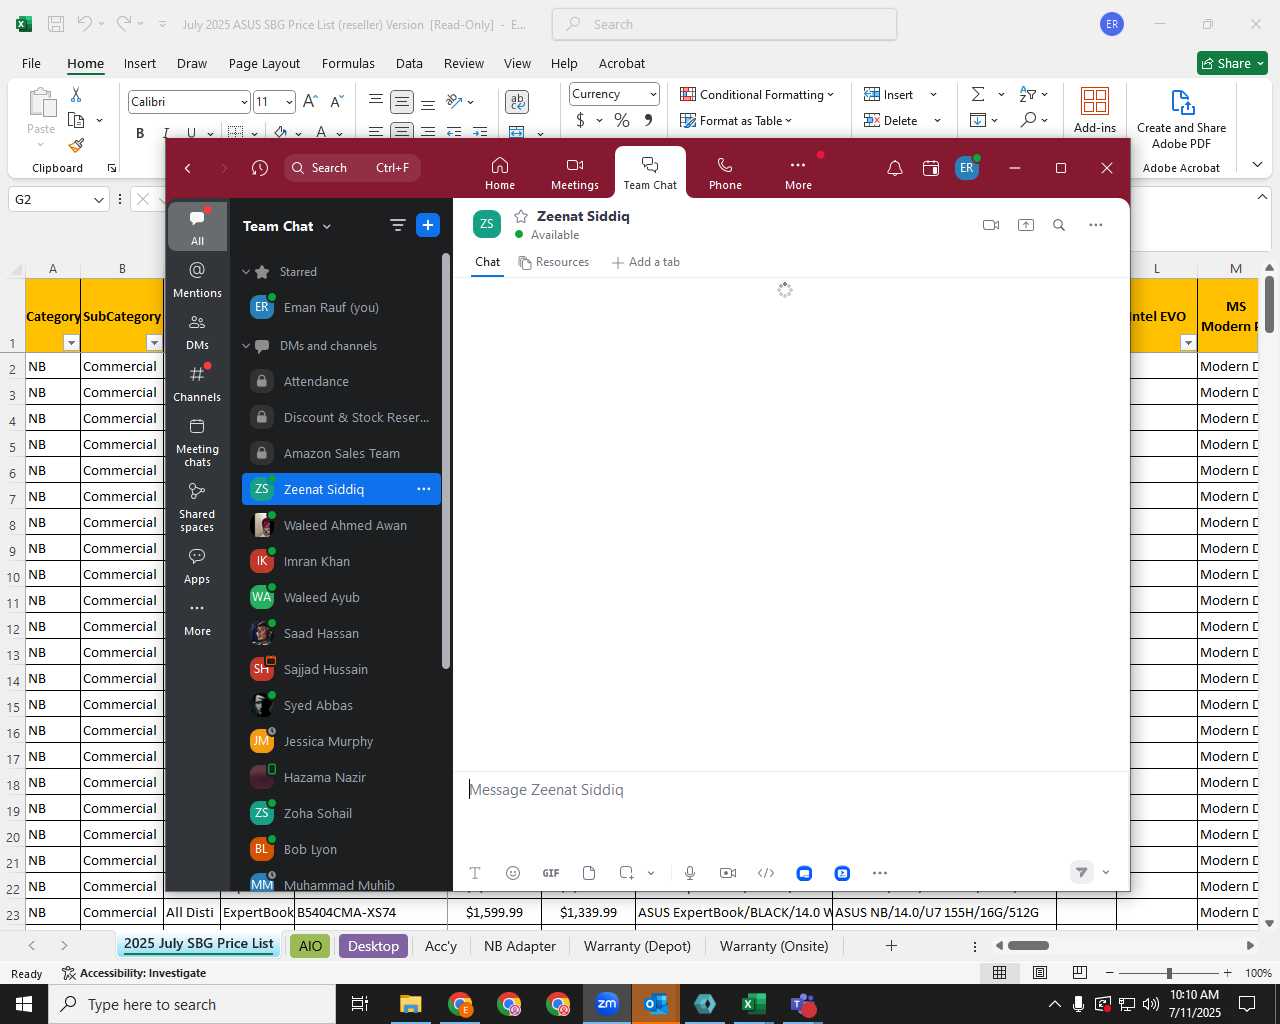The width and height of the screenshot is (1280, 1024).
Task: Switch to the AIO sheet tab in Excel
Action: pyautogui.click(x=311, y=946)
